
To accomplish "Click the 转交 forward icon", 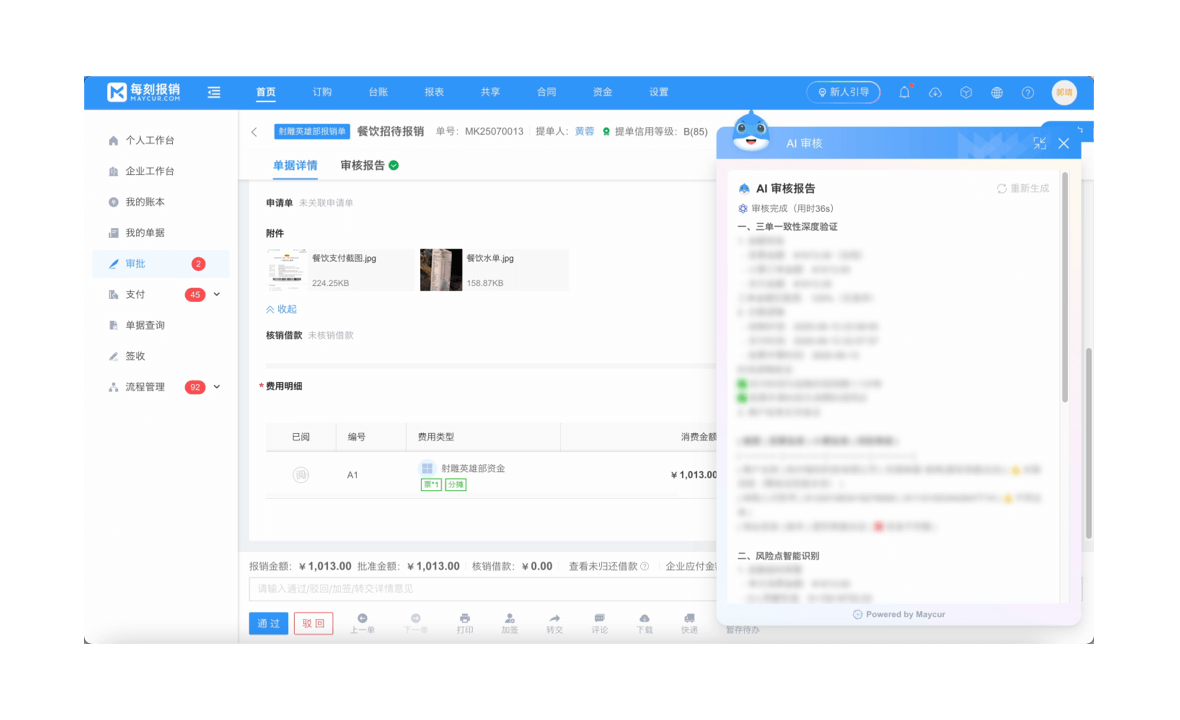I will (554, 623).
